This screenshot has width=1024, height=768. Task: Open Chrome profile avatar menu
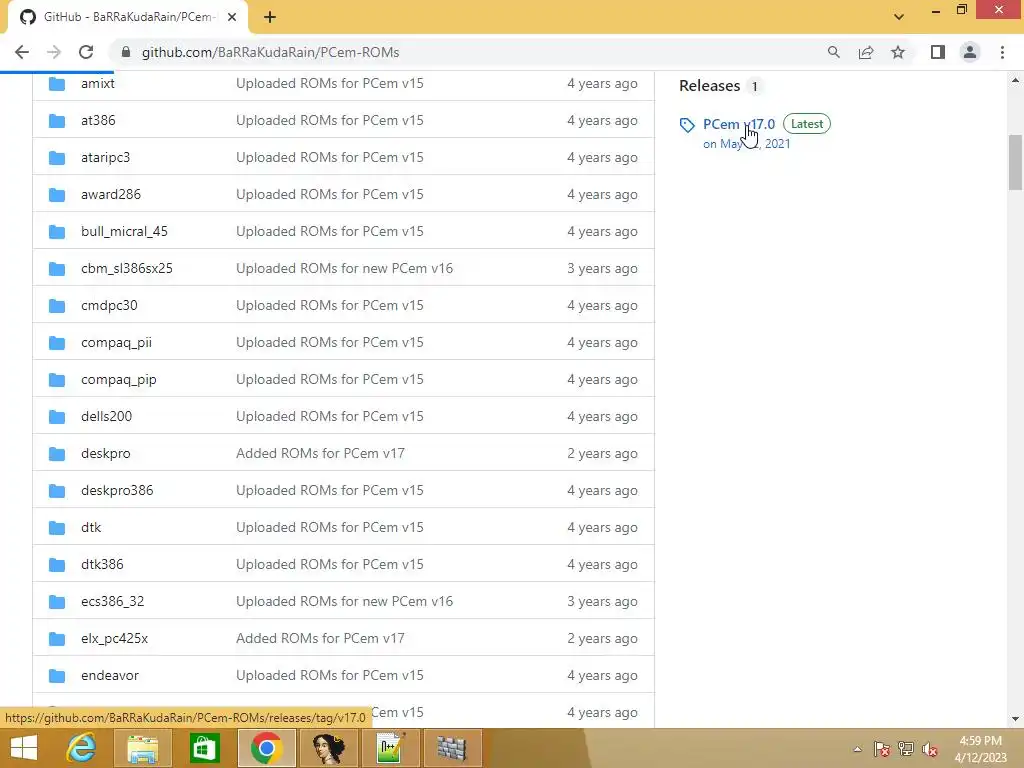point(970,52)
